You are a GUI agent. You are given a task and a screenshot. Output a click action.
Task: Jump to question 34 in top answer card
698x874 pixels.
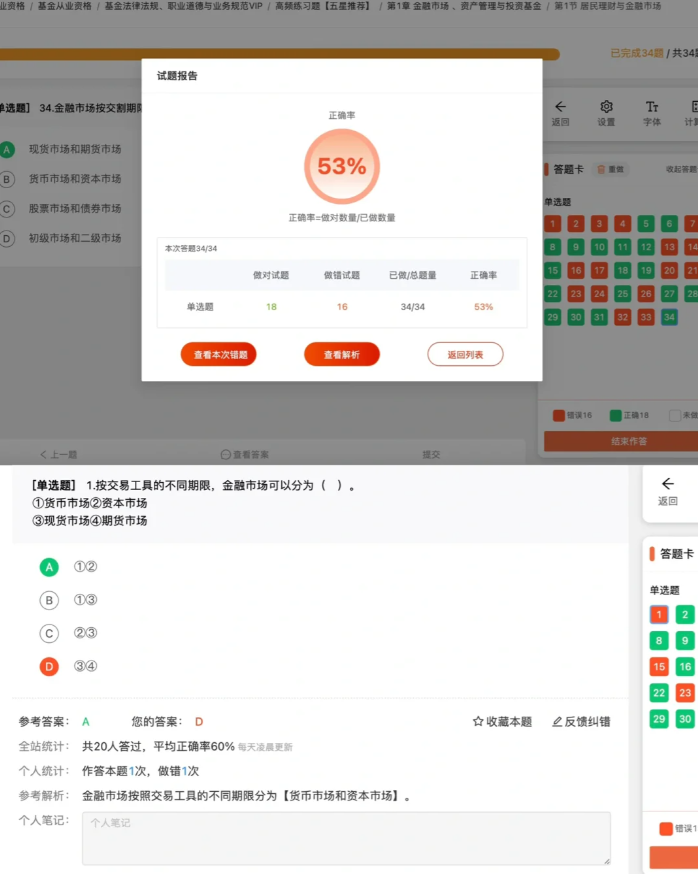click(x=670, y=317)
